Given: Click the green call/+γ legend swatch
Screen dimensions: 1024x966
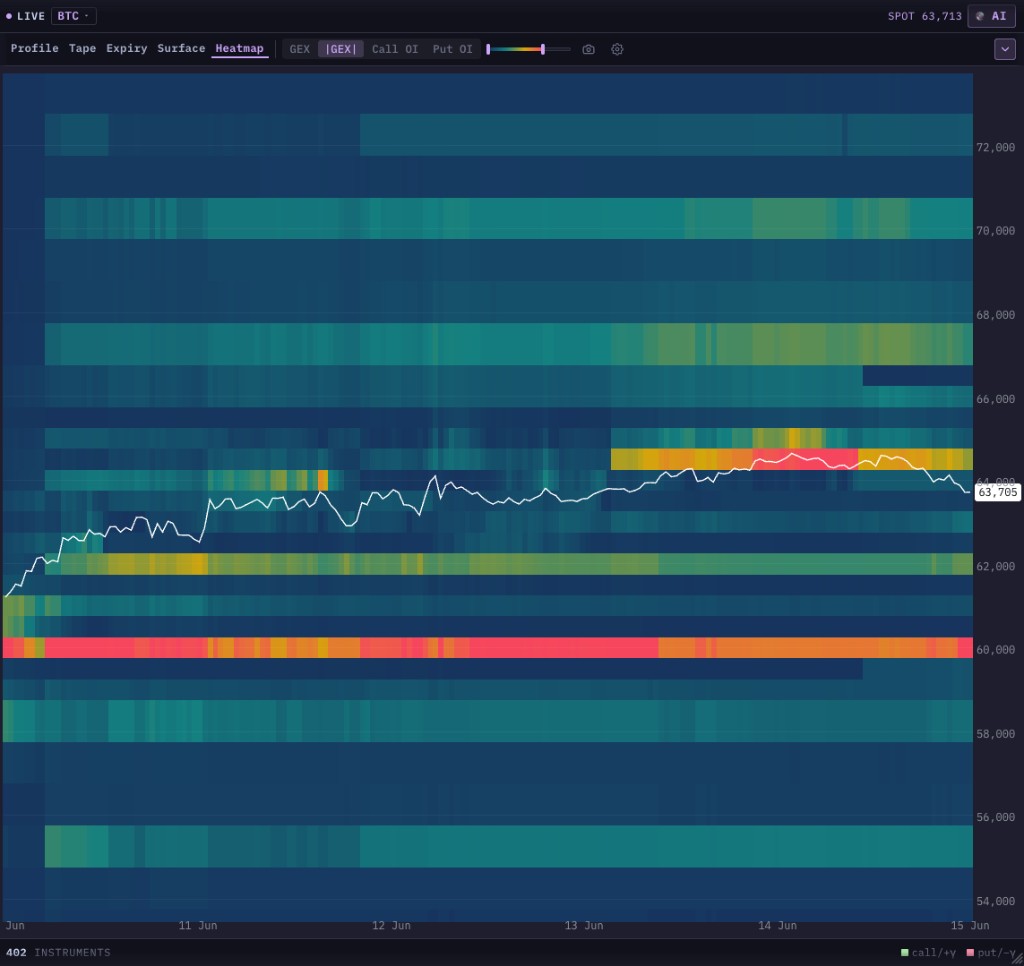Looking at the screenshot, I should tap(904, 953).
